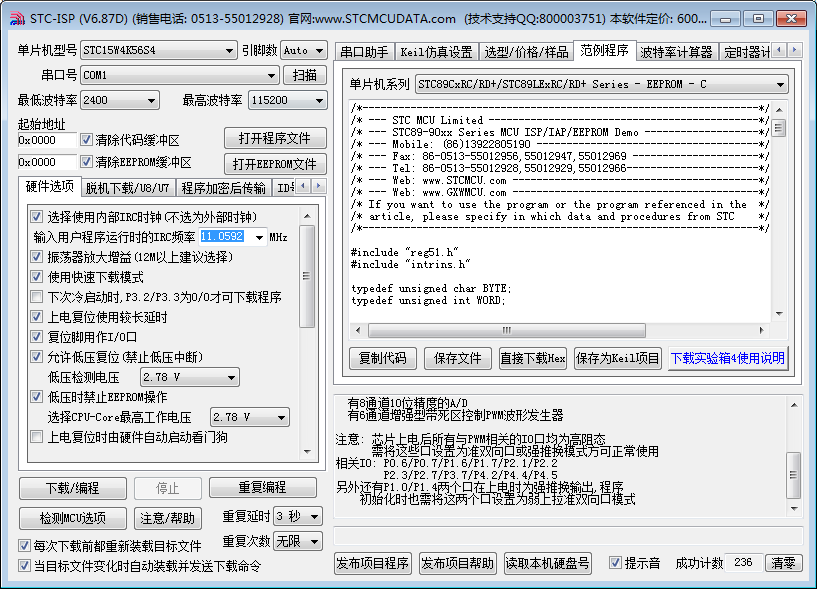Toggle 清除代码缓冲区 checkbox
The height and width of the screenshot is (589, 817).
click(87, 140)
